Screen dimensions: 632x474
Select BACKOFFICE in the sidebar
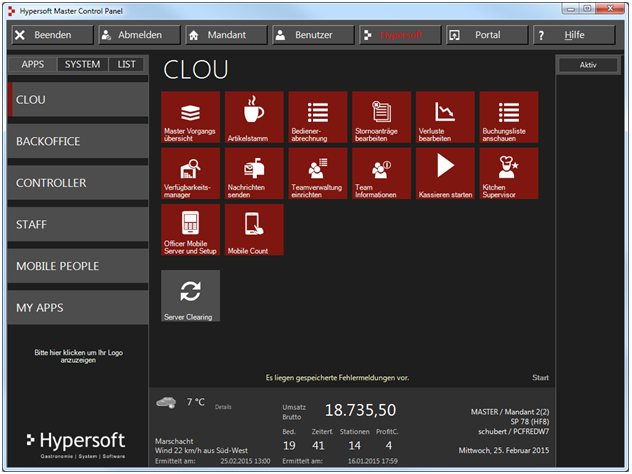tap(78, 142)
